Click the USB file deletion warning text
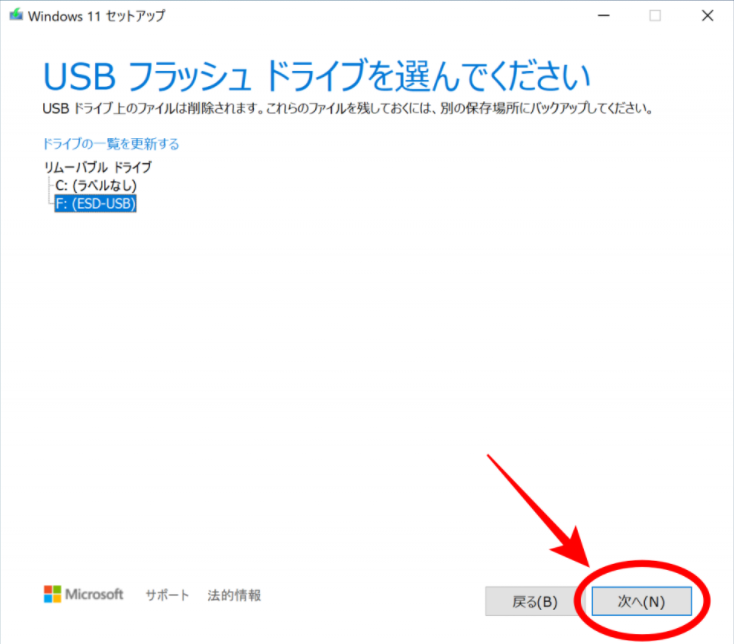Viewport: 734px width, 644px height. pyautogui.click(x=348, y=109)
